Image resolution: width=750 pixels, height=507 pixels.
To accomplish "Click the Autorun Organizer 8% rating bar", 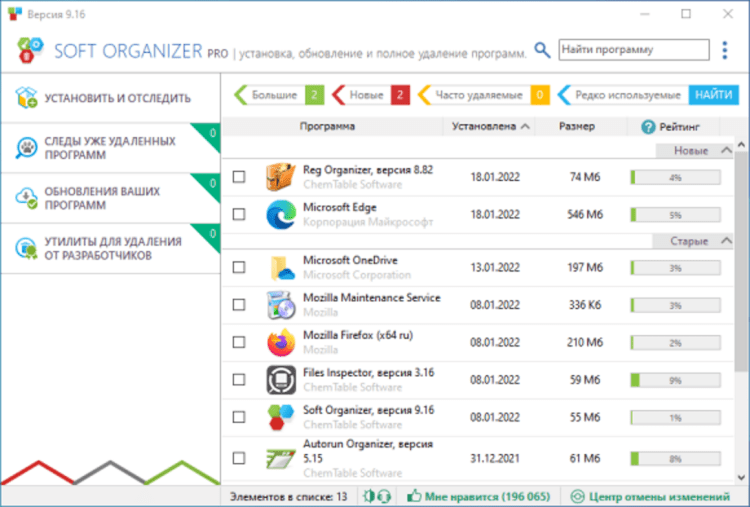I will (675, 459).
